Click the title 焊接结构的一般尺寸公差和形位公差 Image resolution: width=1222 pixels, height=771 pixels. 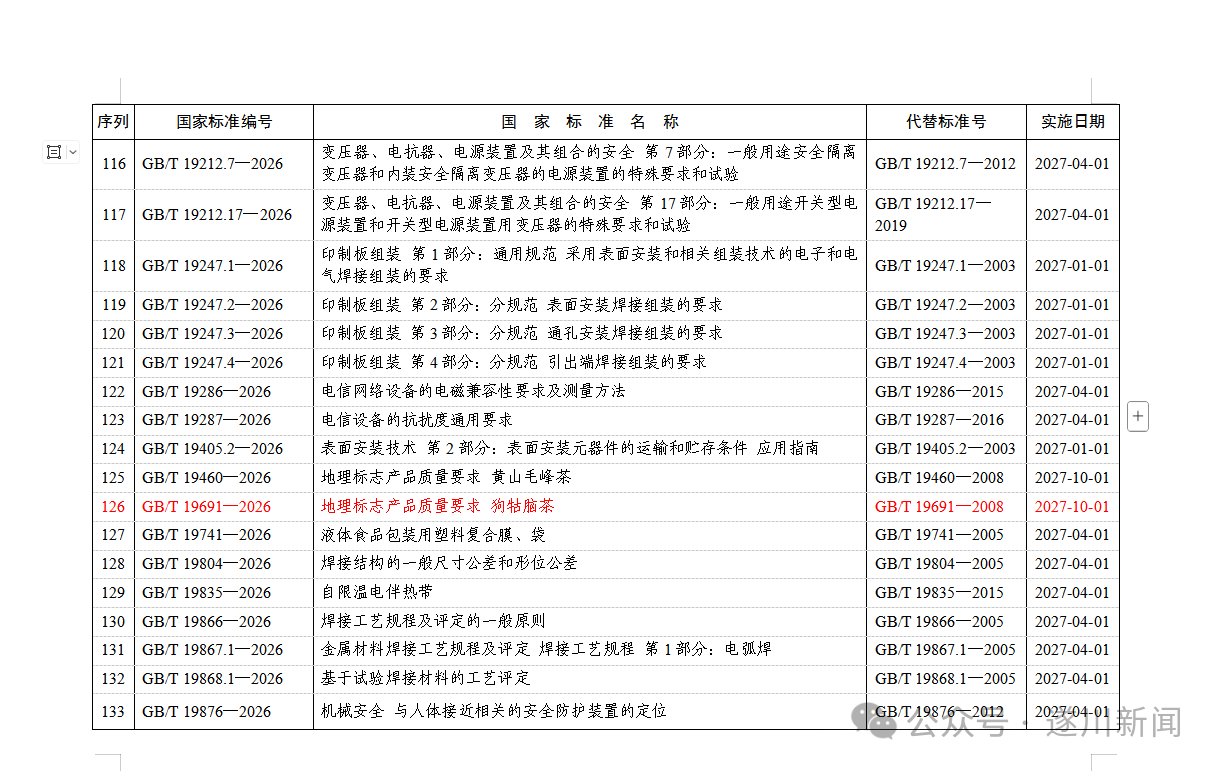[449, 563]
